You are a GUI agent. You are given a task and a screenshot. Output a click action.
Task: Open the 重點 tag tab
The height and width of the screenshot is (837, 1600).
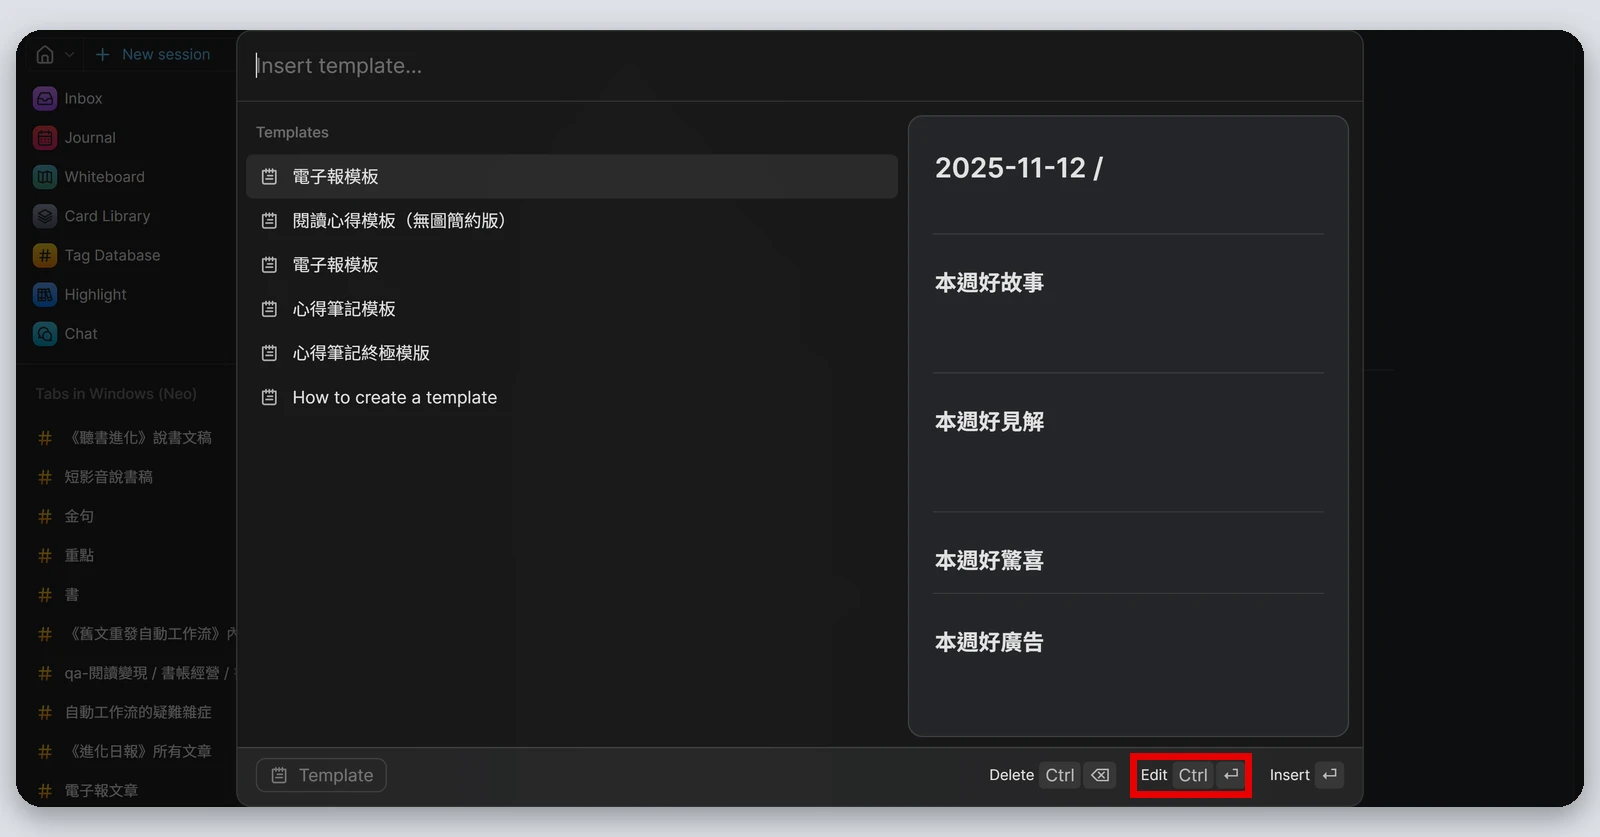click(x=66, y=555)
